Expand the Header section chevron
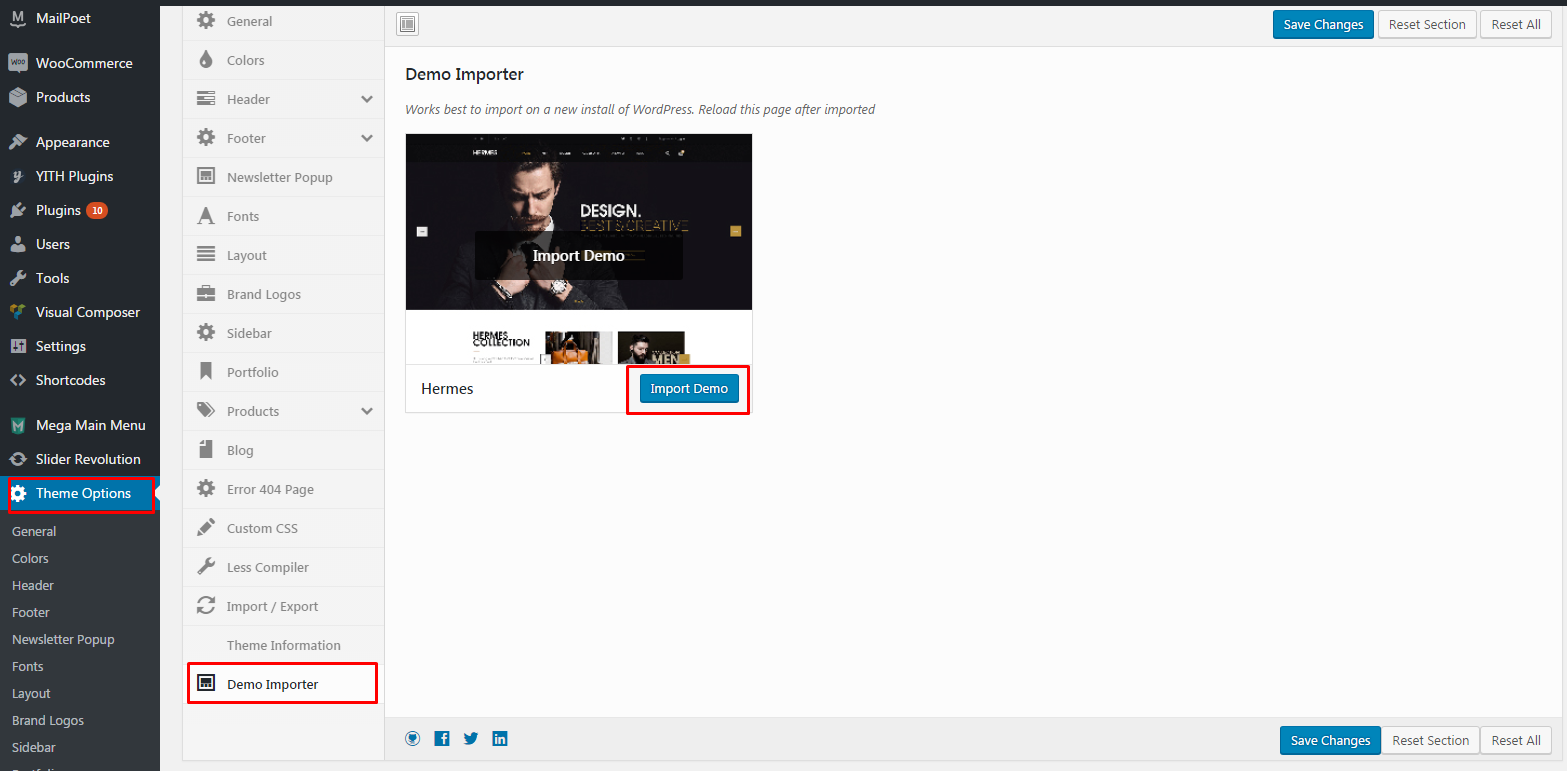1567x771 pixels. [367, 99]
